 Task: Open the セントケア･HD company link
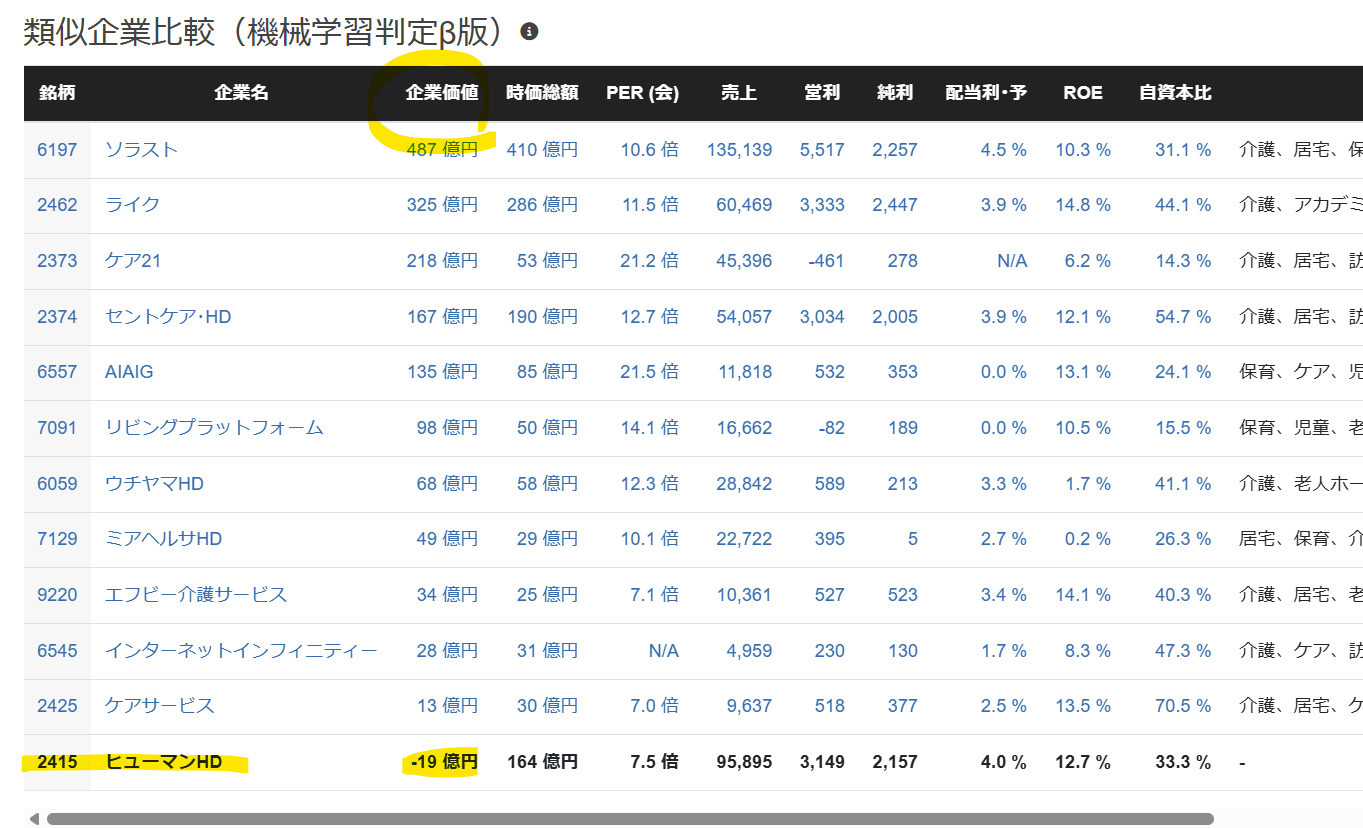168,317
